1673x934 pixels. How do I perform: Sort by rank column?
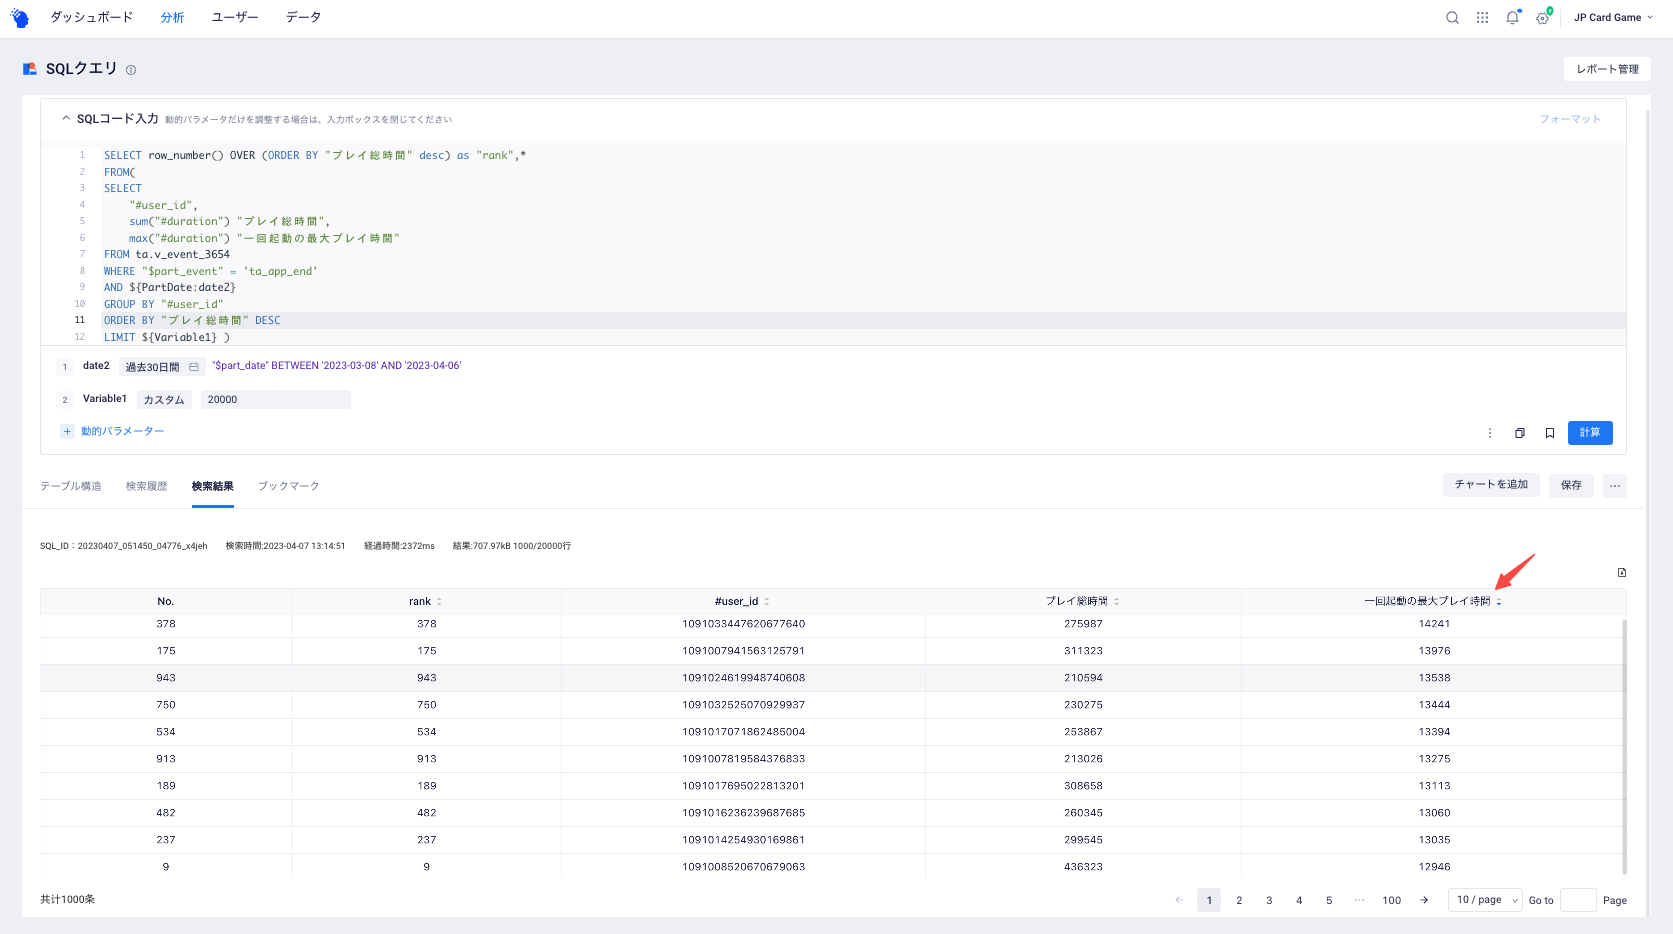(x=439, y=602)
